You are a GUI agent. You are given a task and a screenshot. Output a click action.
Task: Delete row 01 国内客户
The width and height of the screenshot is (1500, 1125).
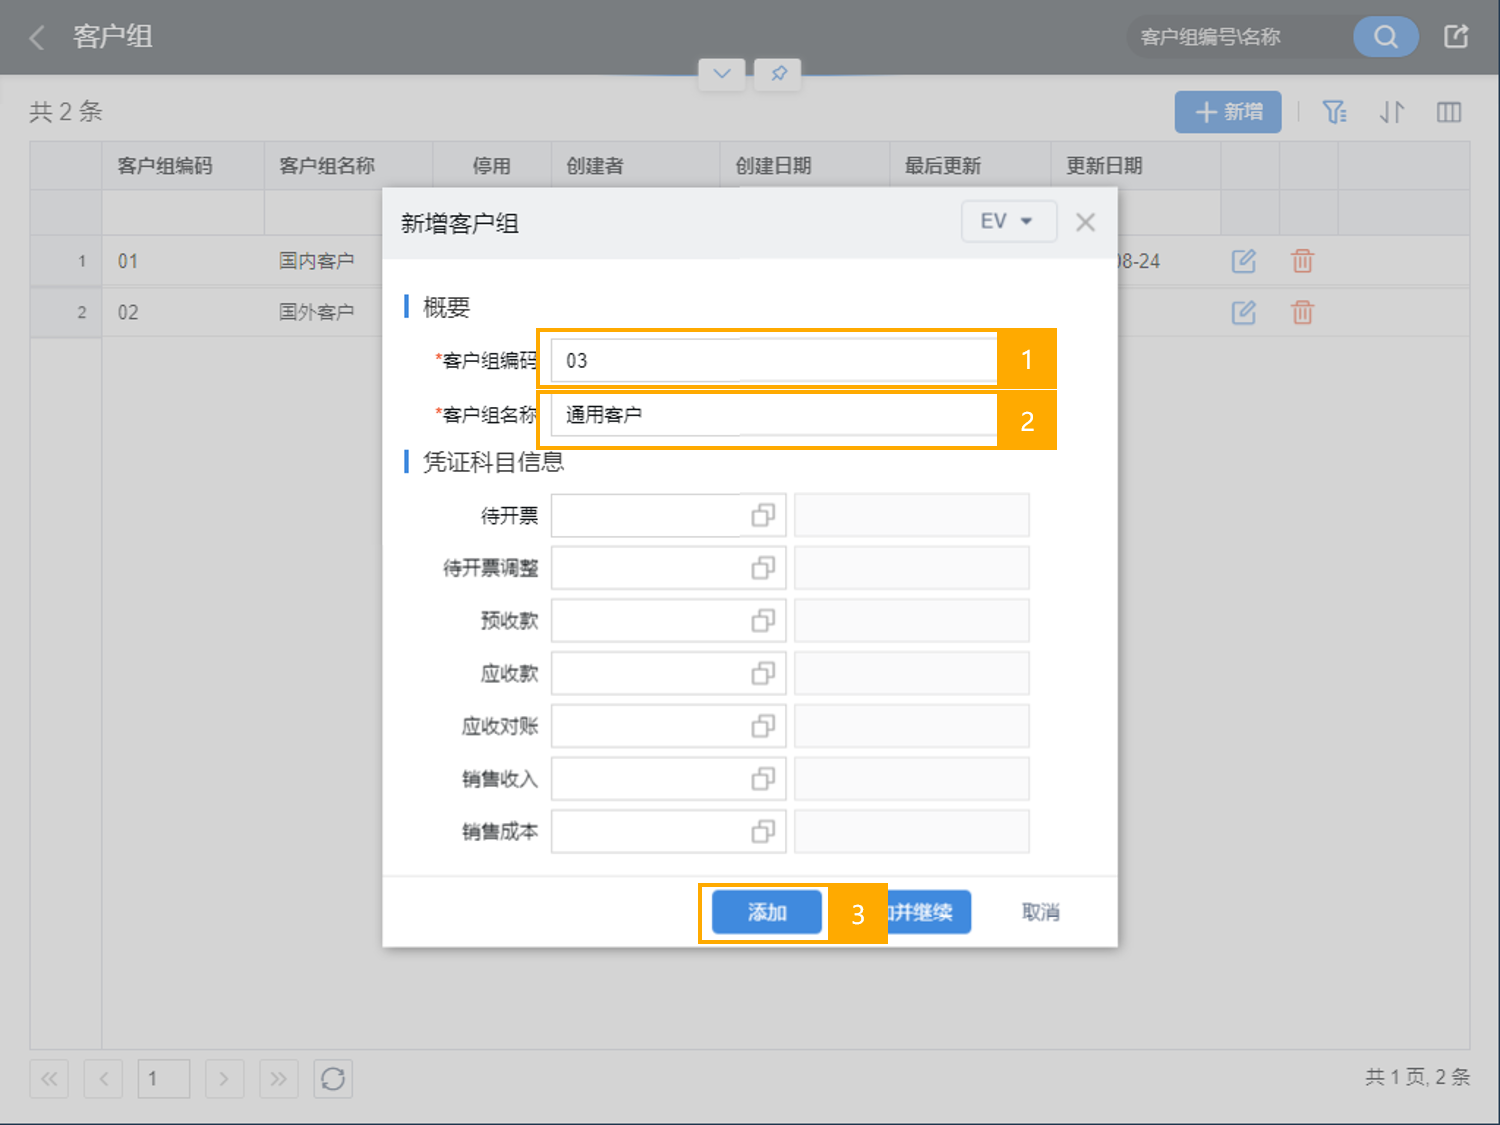(1302, 261)
